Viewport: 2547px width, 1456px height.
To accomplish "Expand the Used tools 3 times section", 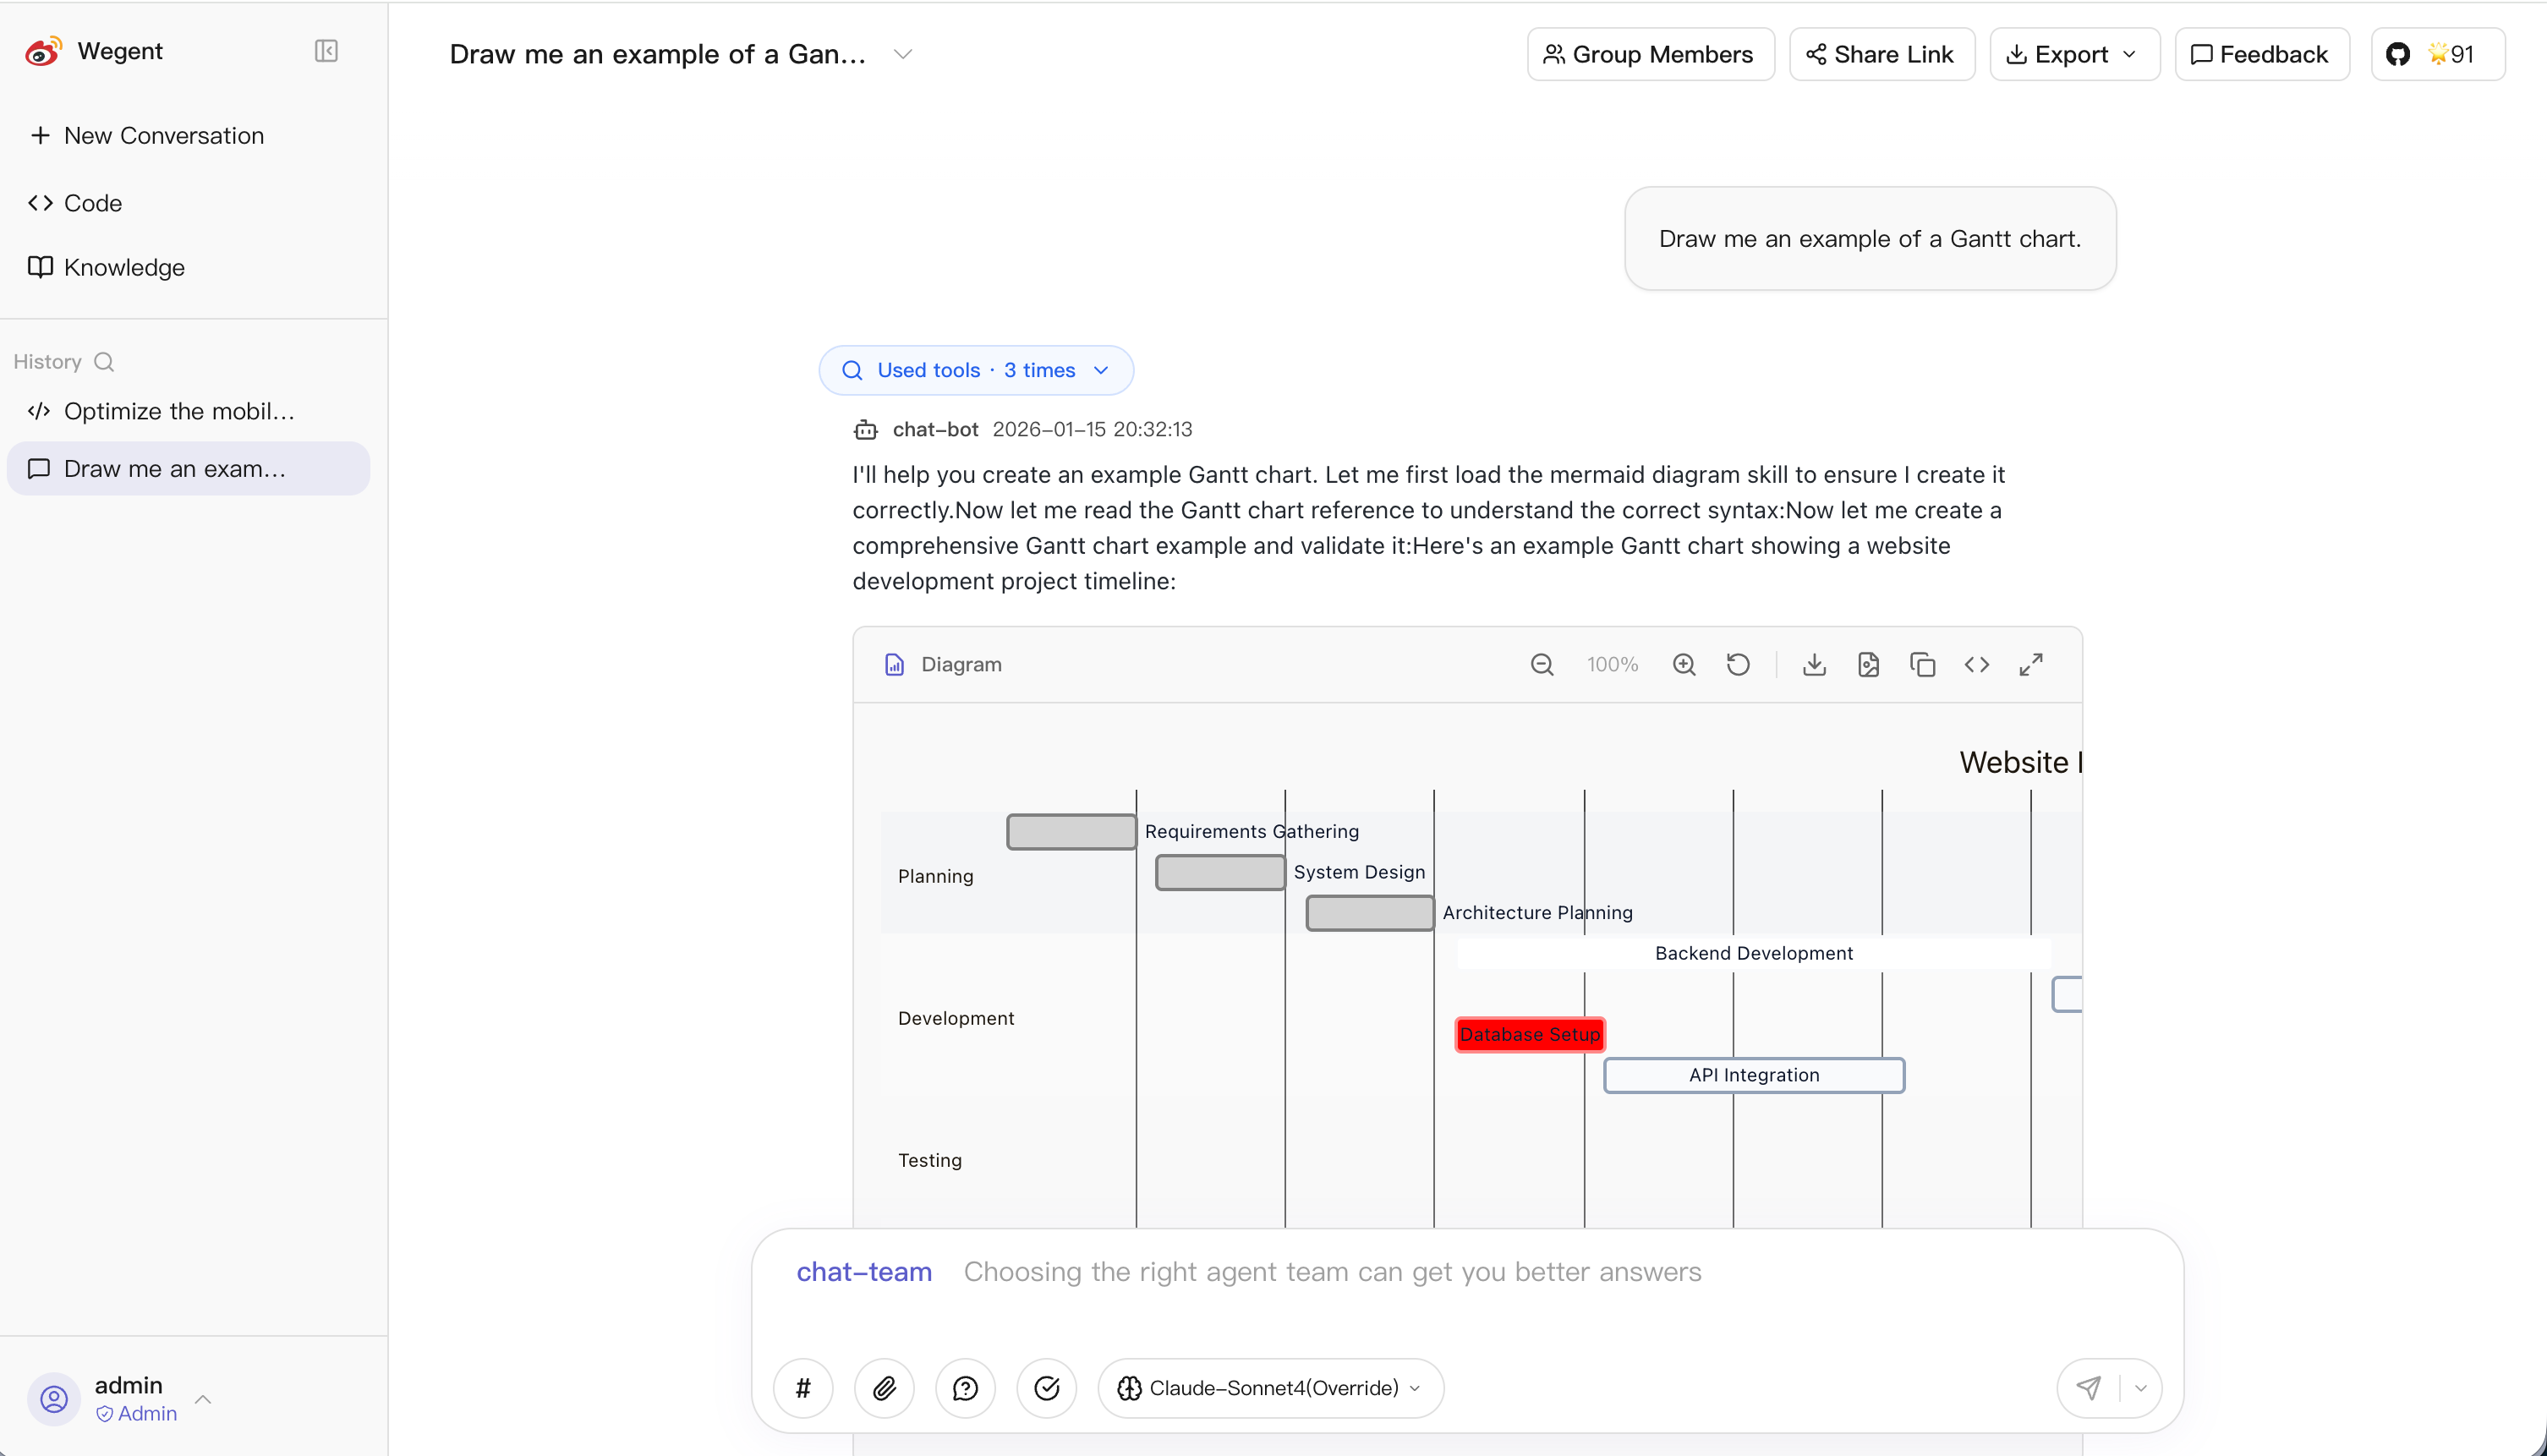I will 975,370.
